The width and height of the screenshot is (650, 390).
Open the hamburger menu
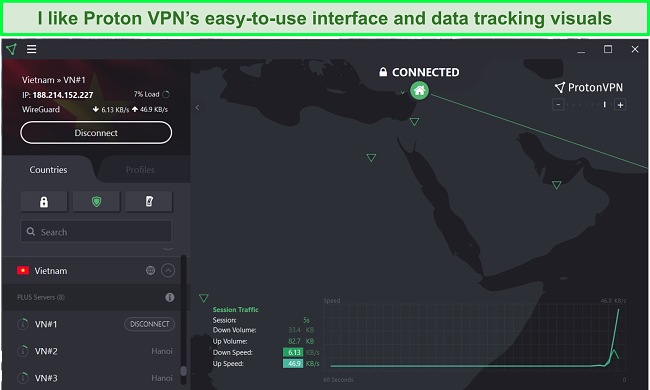pos(32,49)
